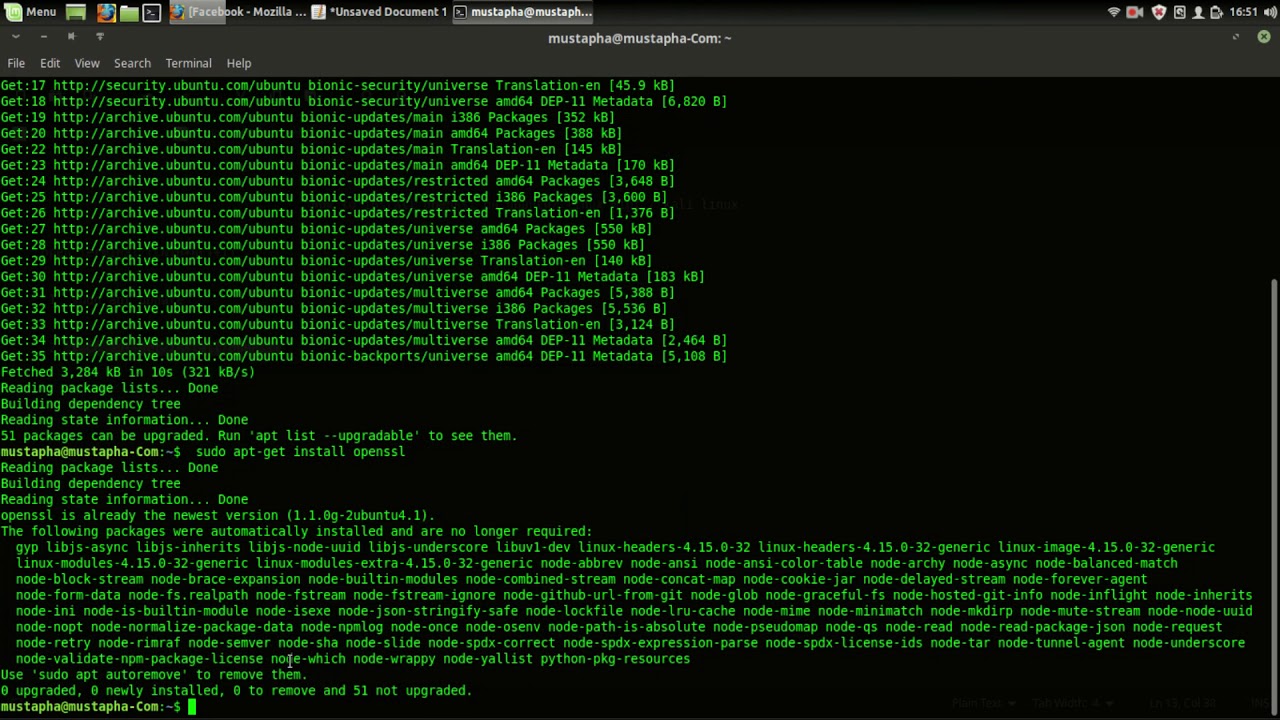Open the File menu
Screen dimensions: 1280x720
(16, 63)
